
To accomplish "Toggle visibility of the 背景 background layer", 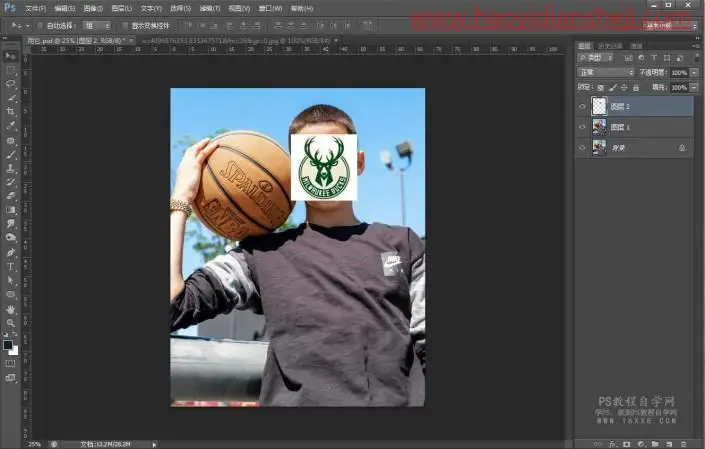I will tap(582, 147).
